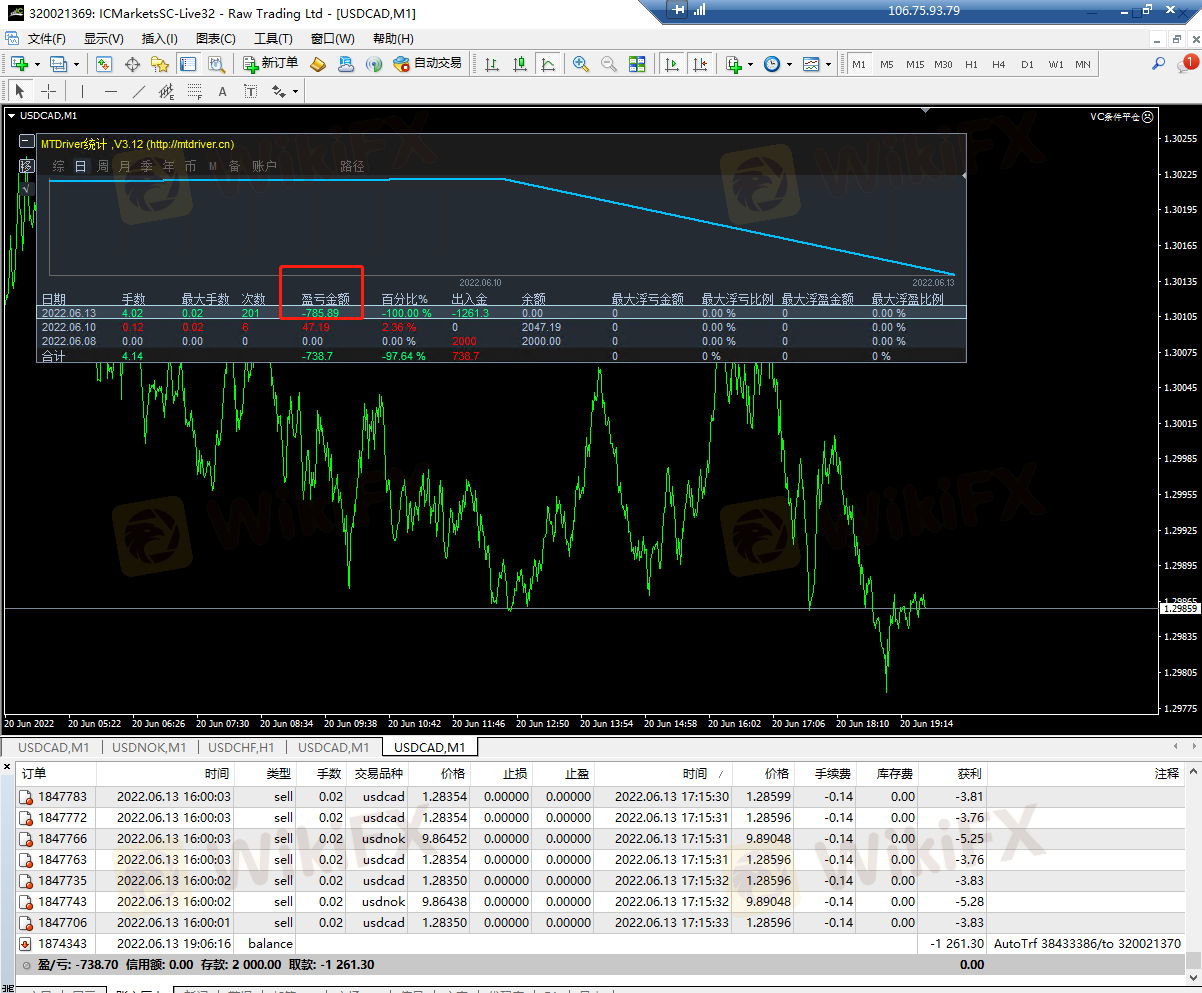Click the templates icon
Screen dimensions: 1202x993
coord(811,64)
